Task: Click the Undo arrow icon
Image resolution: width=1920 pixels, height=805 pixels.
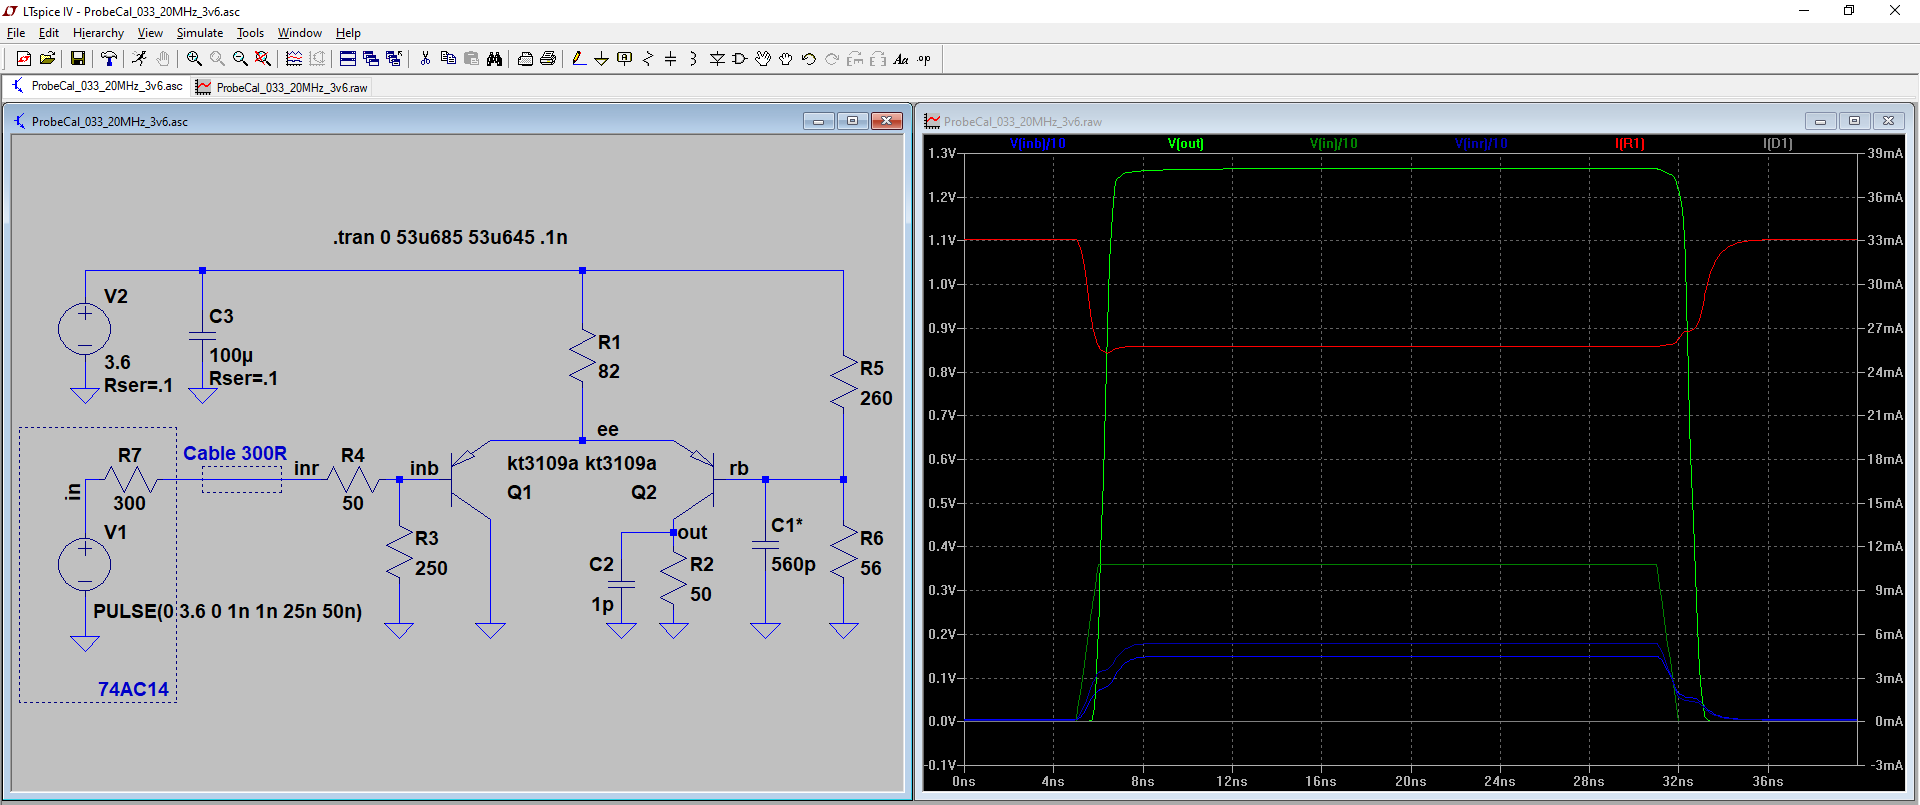Action: pyautogui.click(x=809, y=59)
